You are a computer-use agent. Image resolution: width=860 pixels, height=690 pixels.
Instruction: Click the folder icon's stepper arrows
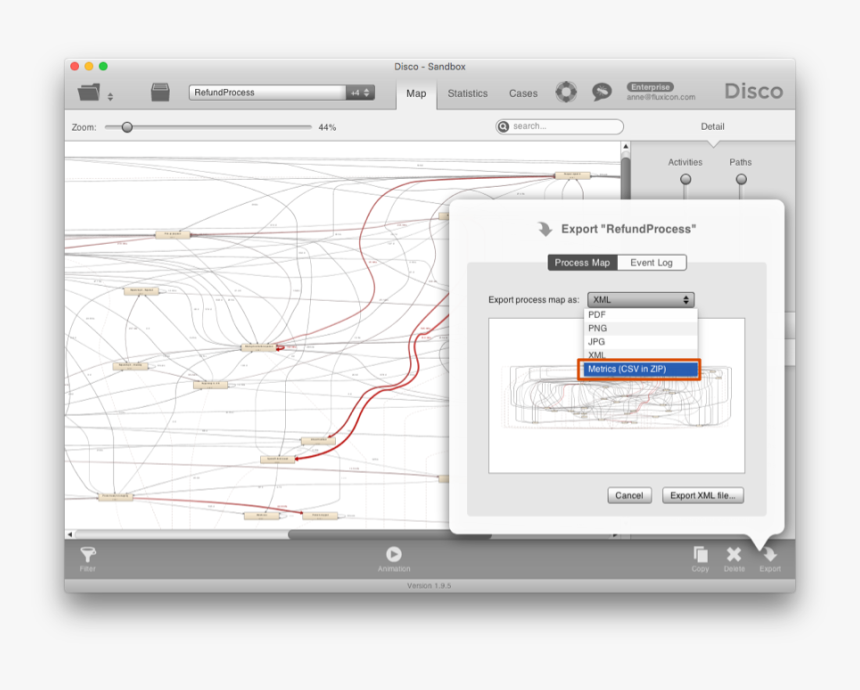click(x=110, y=97)
